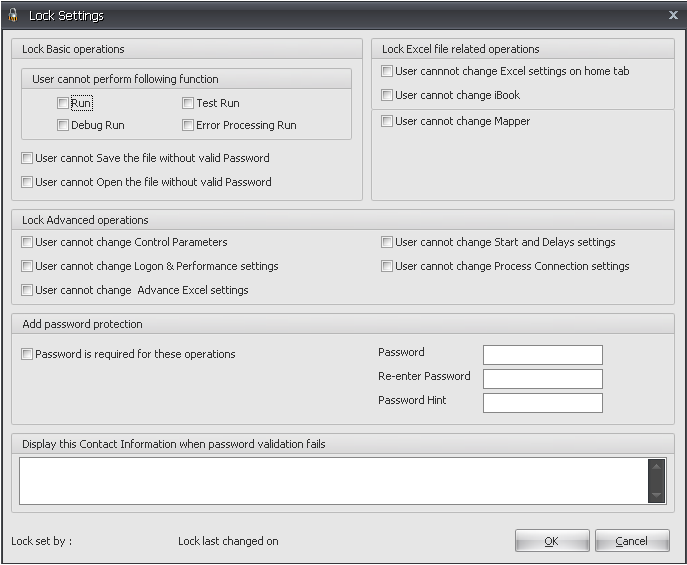The image size is (687, 565).
Task: Close the Lock Settings dialog
Action: [673, 15]
